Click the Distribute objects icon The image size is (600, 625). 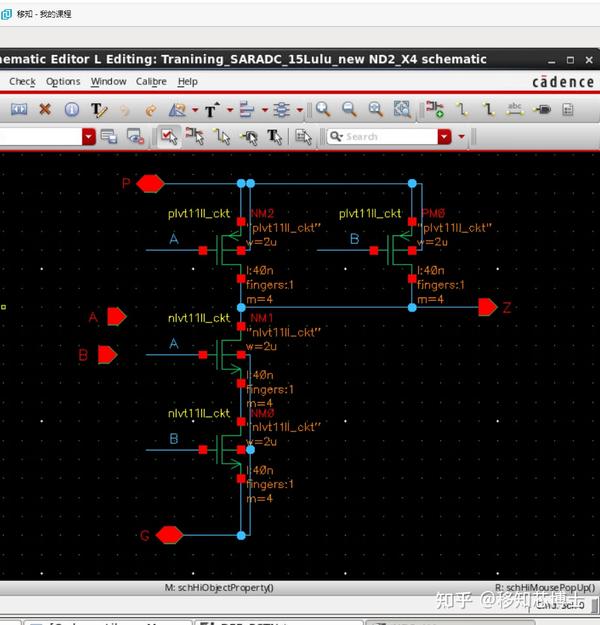click(x=281, y=110)
